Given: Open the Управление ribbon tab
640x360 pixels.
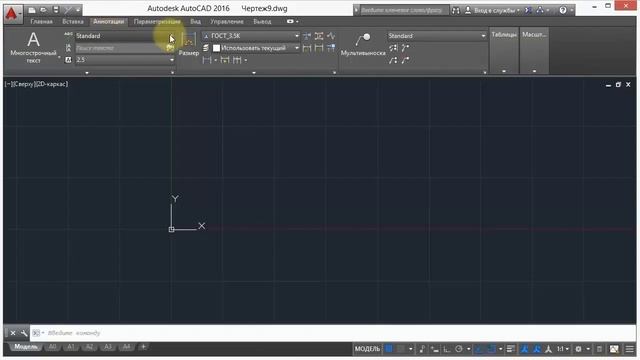Looking at the screenshot, I should coord(227,22).
